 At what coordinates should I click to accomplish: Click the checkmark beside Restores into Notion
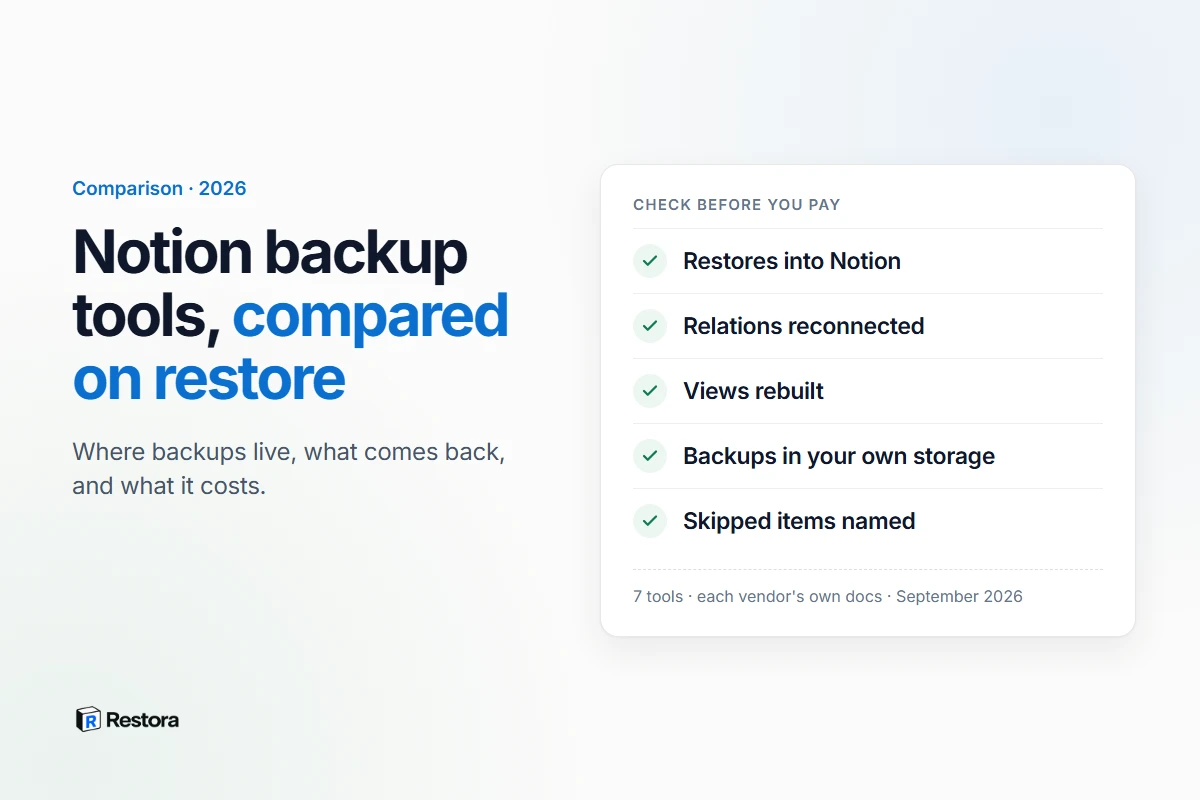[650, 261]
